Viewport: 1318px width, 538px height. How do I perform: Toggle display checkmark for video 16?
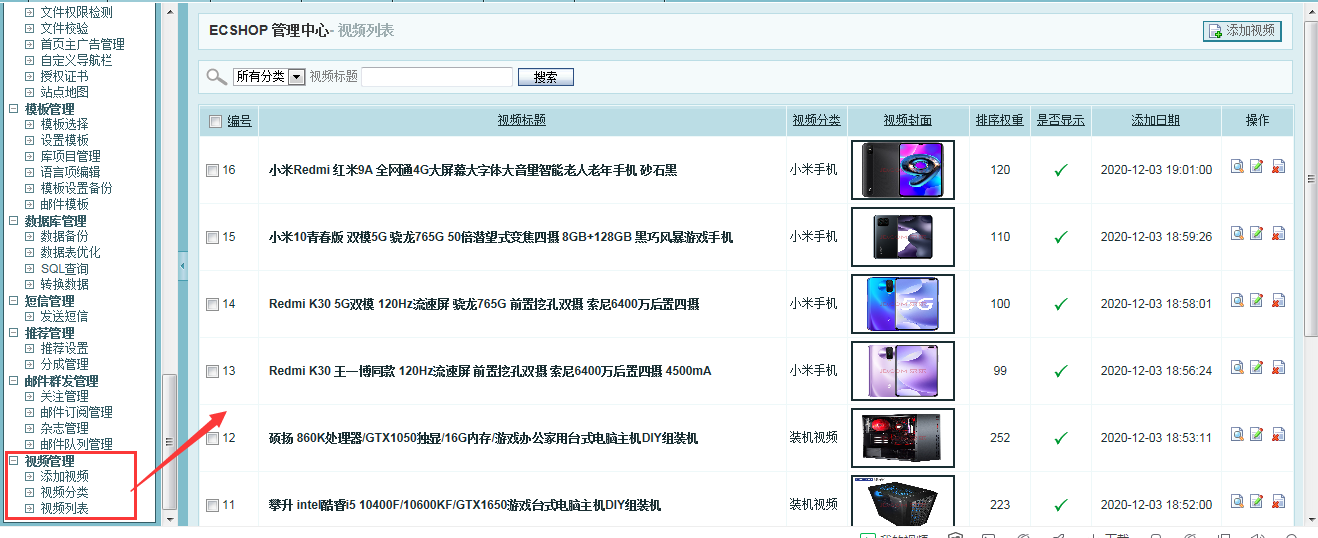click(1061, 170)
